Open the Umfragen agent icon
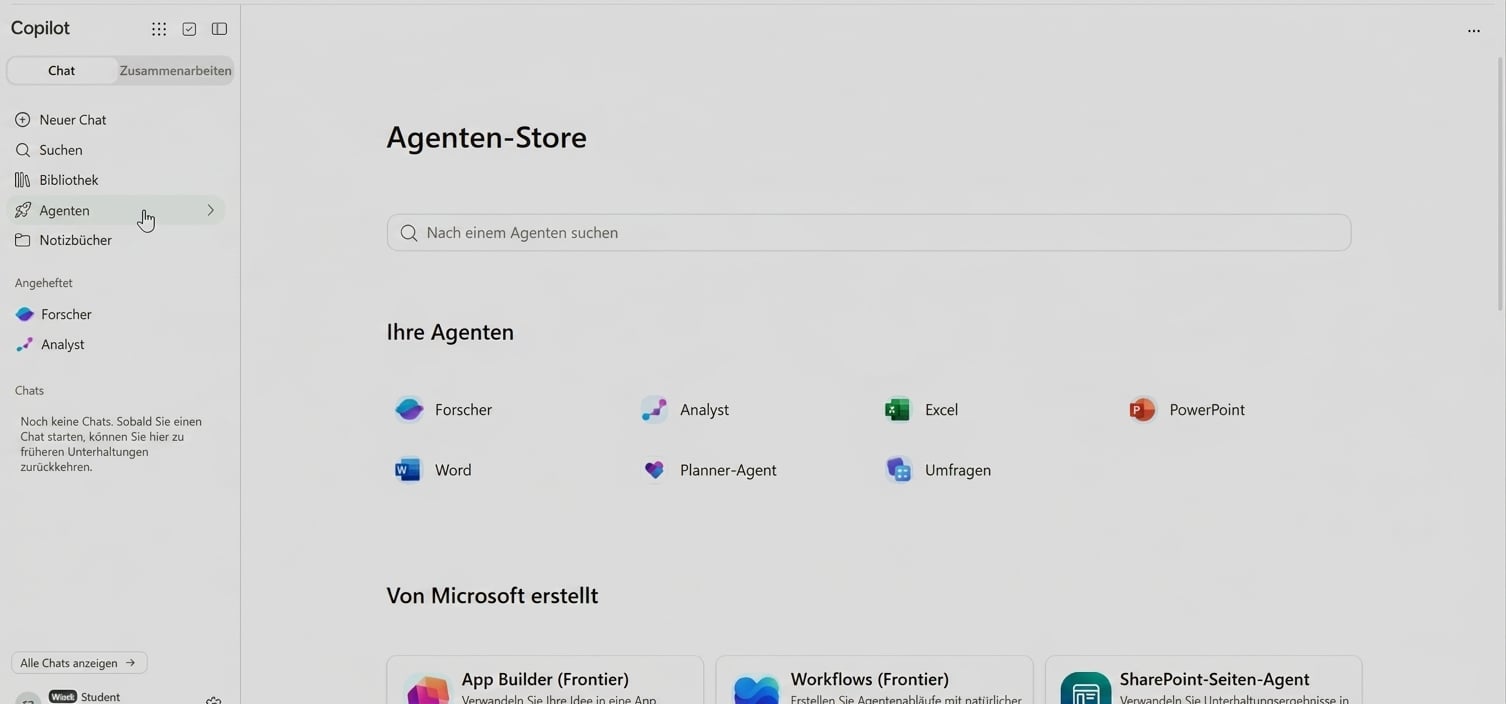This screenshot has height=704, width=1506. pos(898,470)
